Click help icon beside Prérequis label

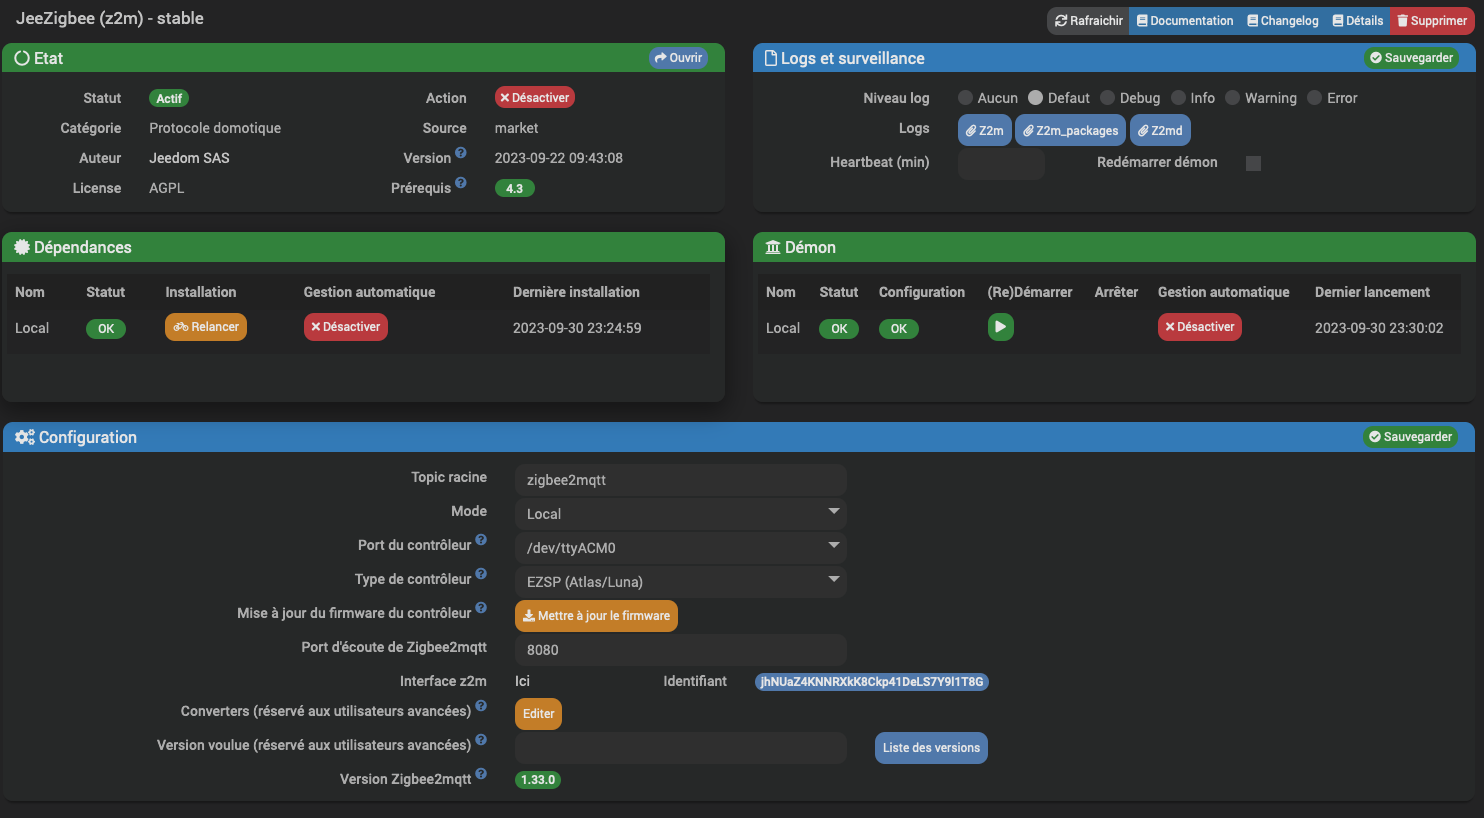461,183
